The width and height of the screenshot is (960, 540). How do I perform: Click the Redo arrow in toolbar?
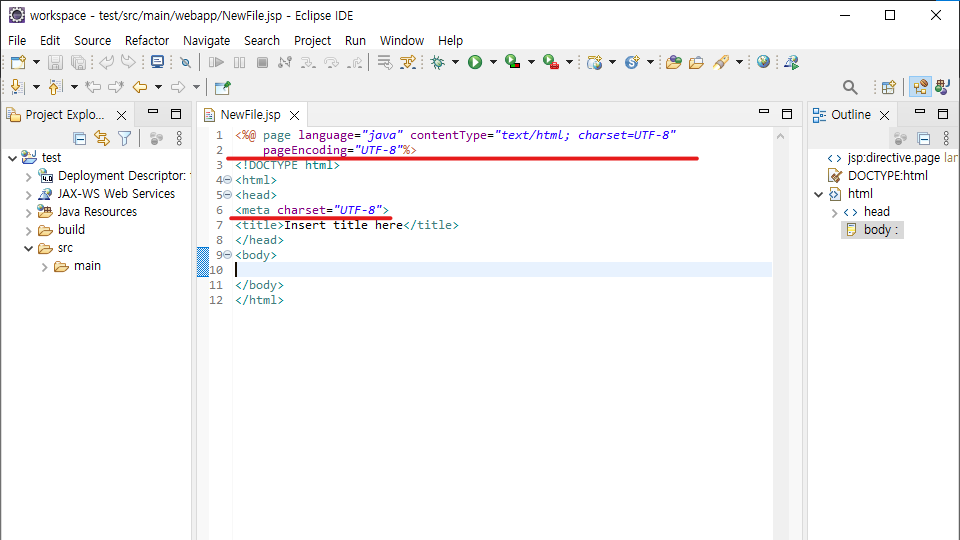click(x=128, y=62)
